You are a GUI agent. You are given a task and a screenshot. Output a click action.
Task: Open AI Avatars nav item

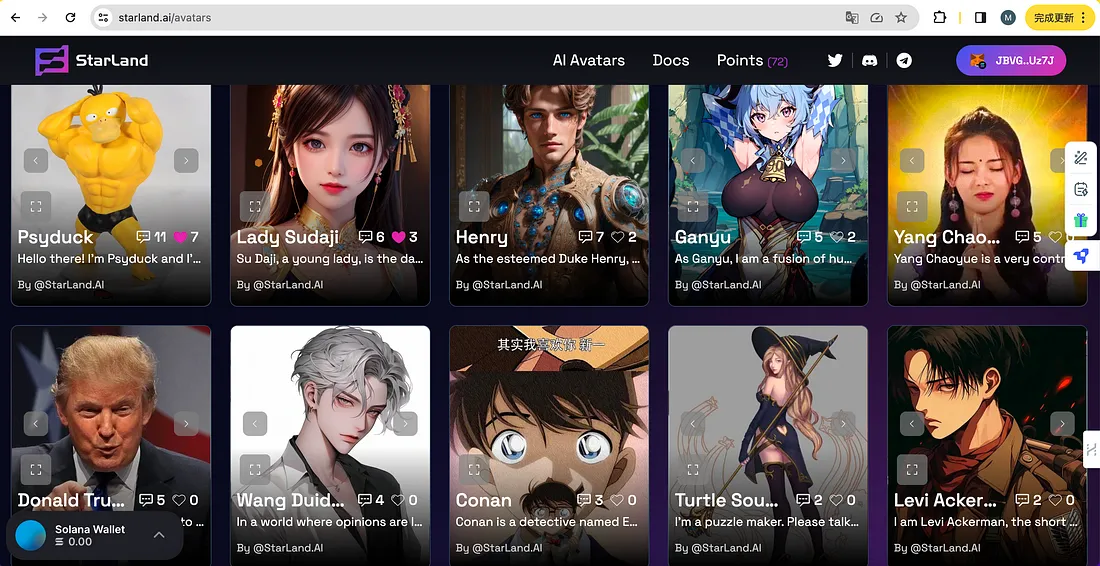(x=589, y=60)
